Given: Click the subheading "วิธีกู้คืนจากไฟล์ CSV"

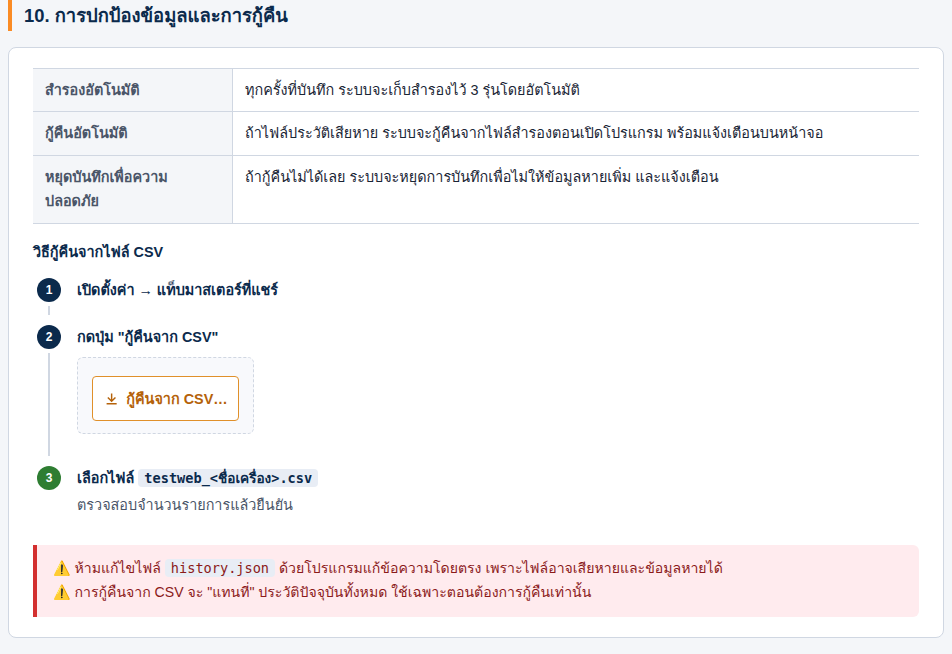Looking at the screenshot, I should tap(98, 251).
